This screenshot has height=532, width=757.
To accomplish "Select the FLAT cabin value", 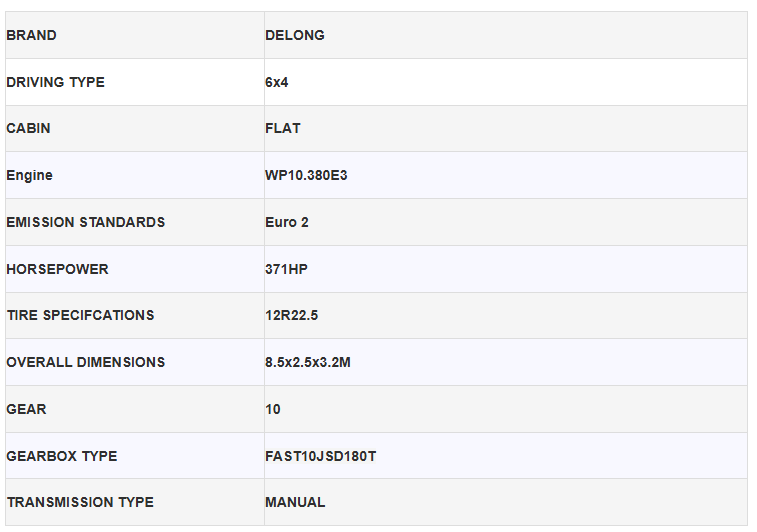I will pyautogui.click(x=283, y=128).
